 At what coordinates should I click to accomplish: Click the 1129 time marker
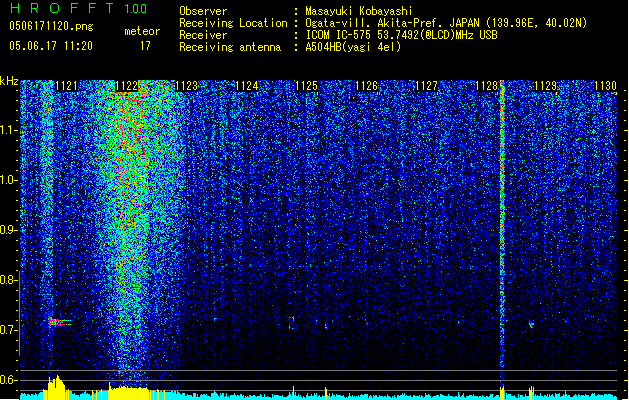point(546,86)
